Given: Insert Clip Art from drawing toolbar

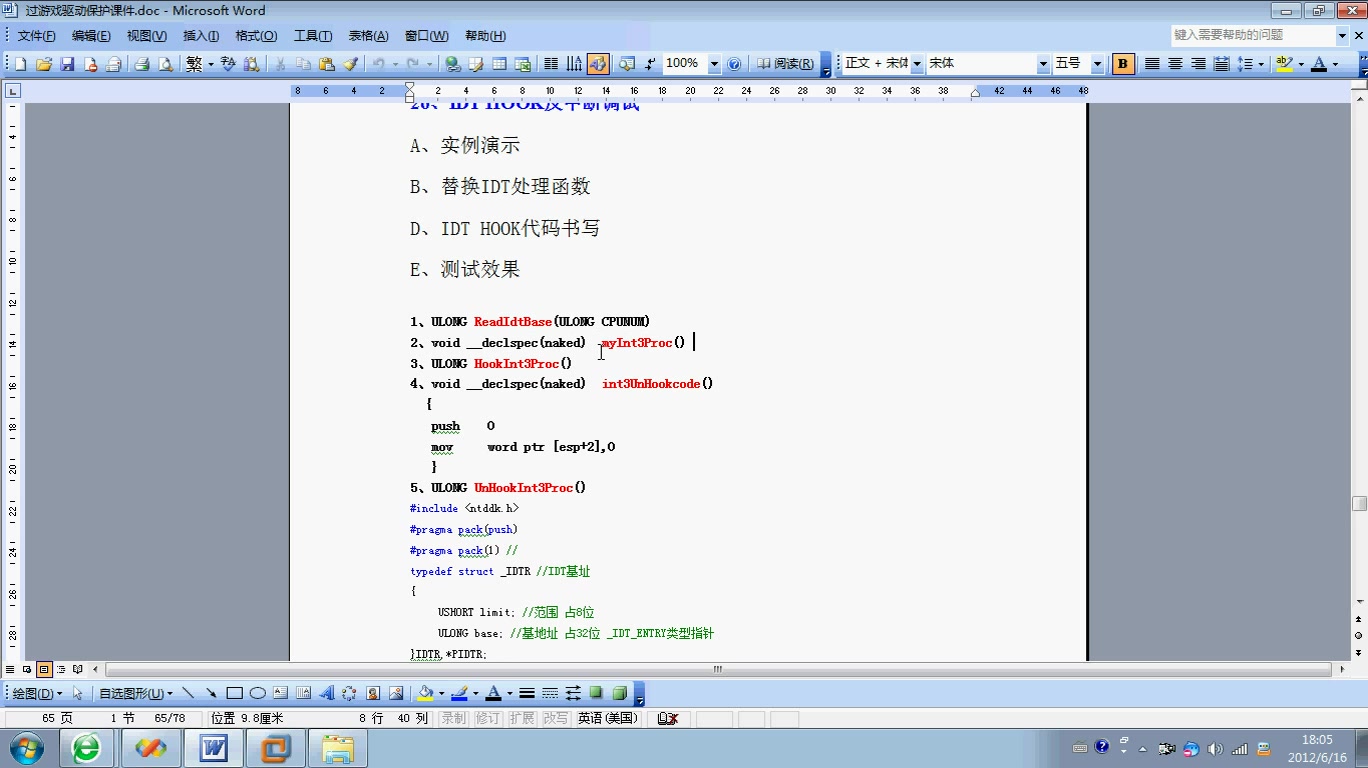Looking at the screenshot, I should coord(373,693).
